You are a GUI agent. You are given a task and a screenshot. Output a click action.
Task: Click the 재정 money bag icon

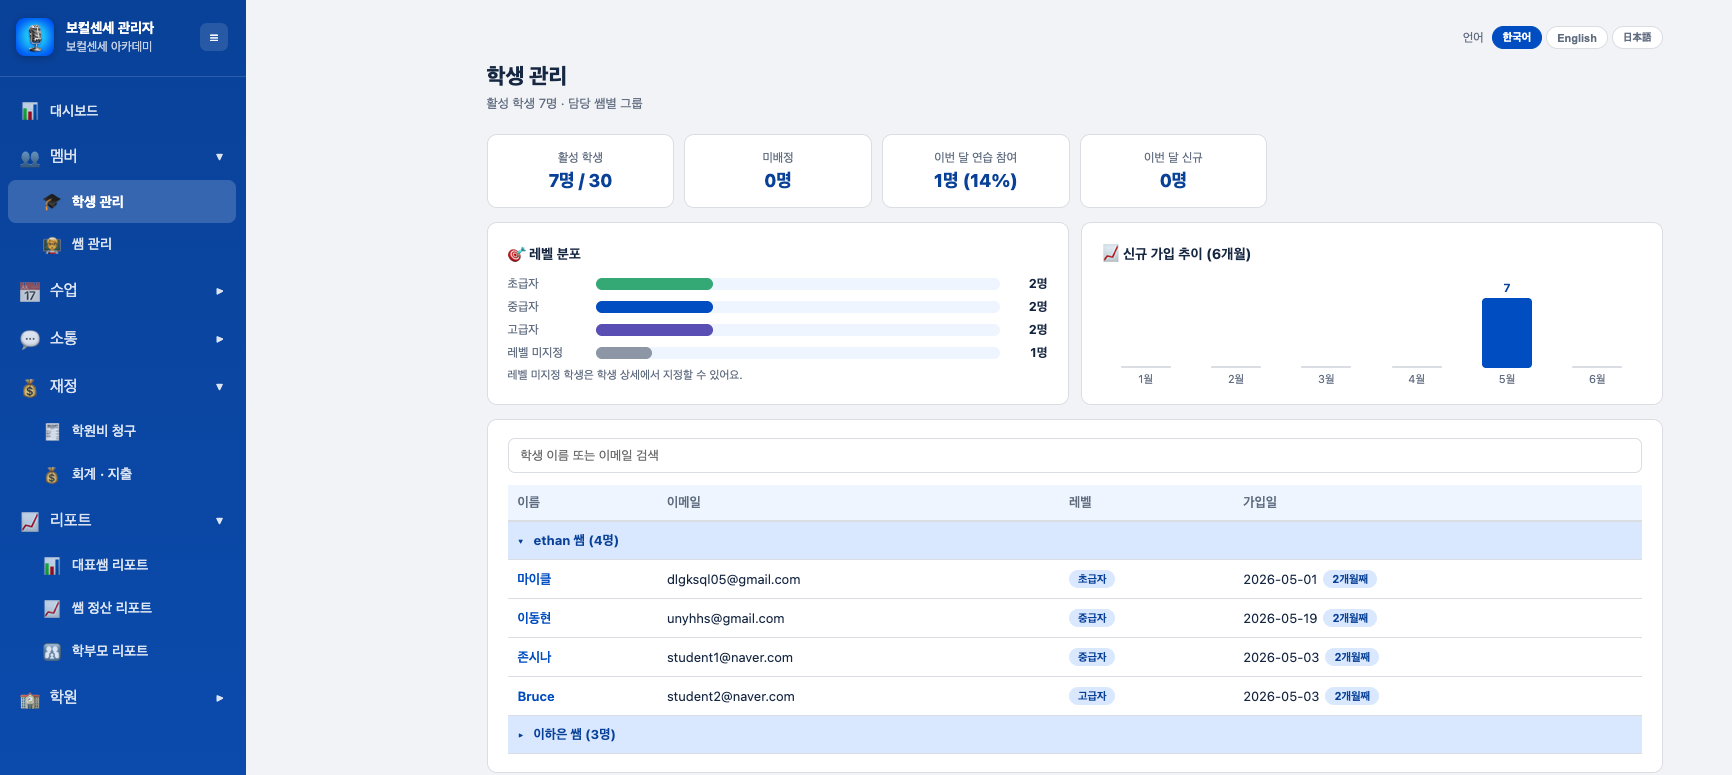30,387
